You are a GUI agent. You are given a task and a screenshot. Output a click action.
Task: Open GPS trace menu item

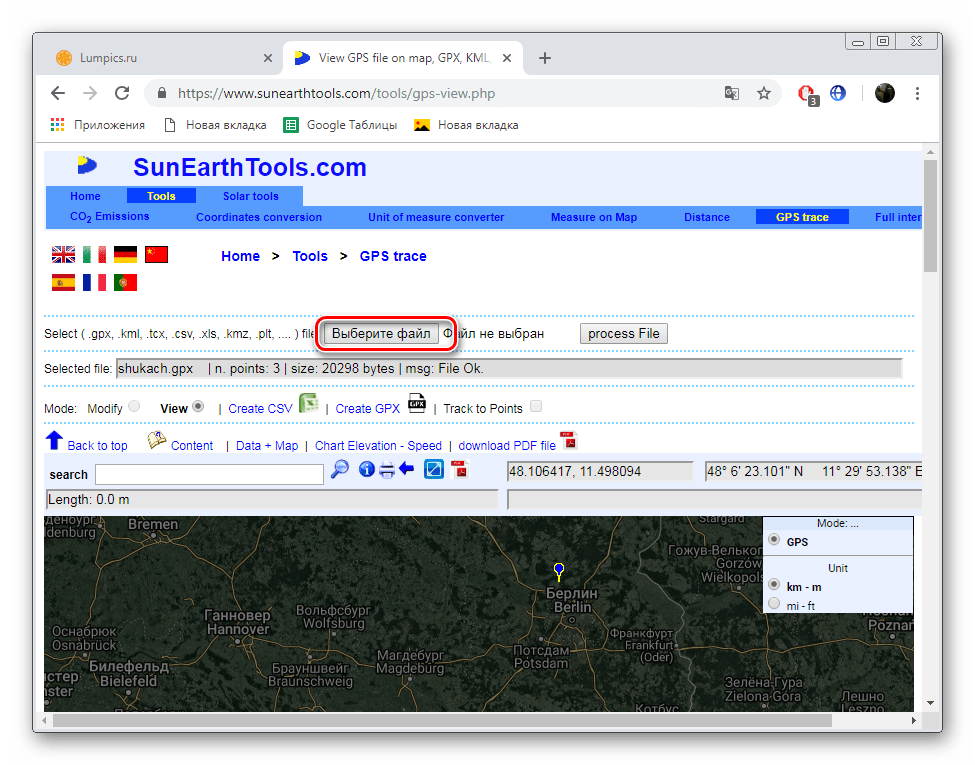(802, 217)
